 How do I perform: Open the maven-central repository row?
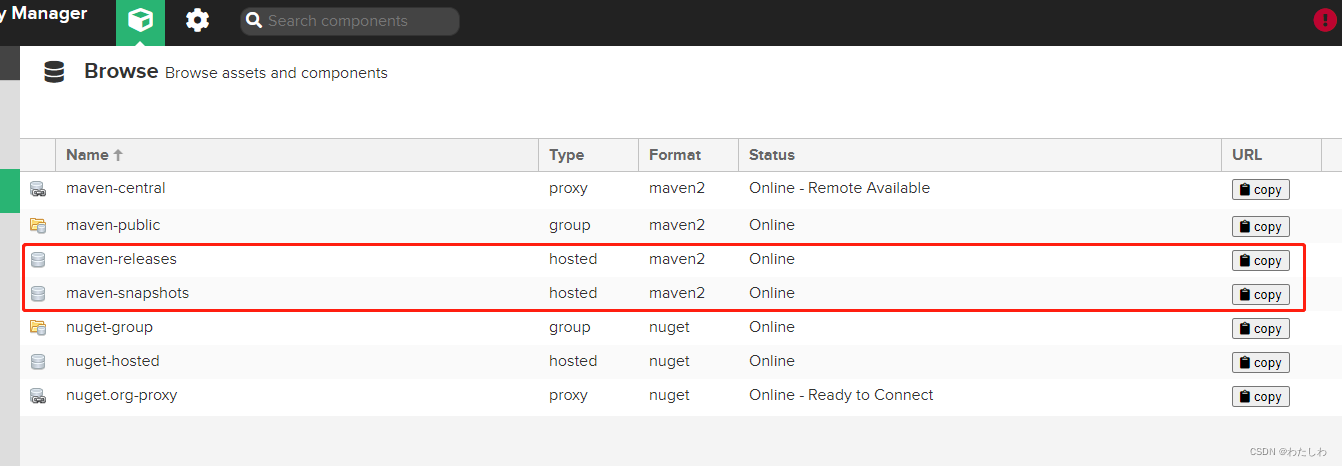(681, 189)
